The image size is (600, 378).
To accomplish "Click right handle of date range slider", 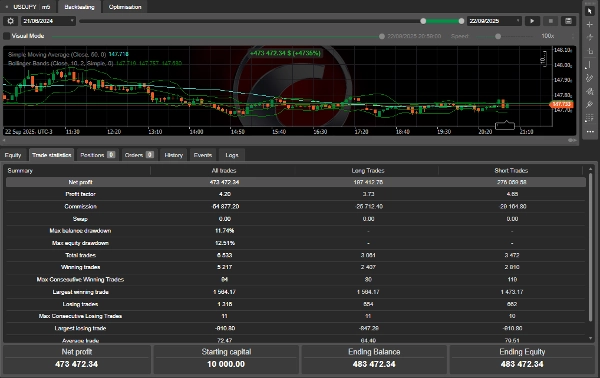I will pos(461,21).
